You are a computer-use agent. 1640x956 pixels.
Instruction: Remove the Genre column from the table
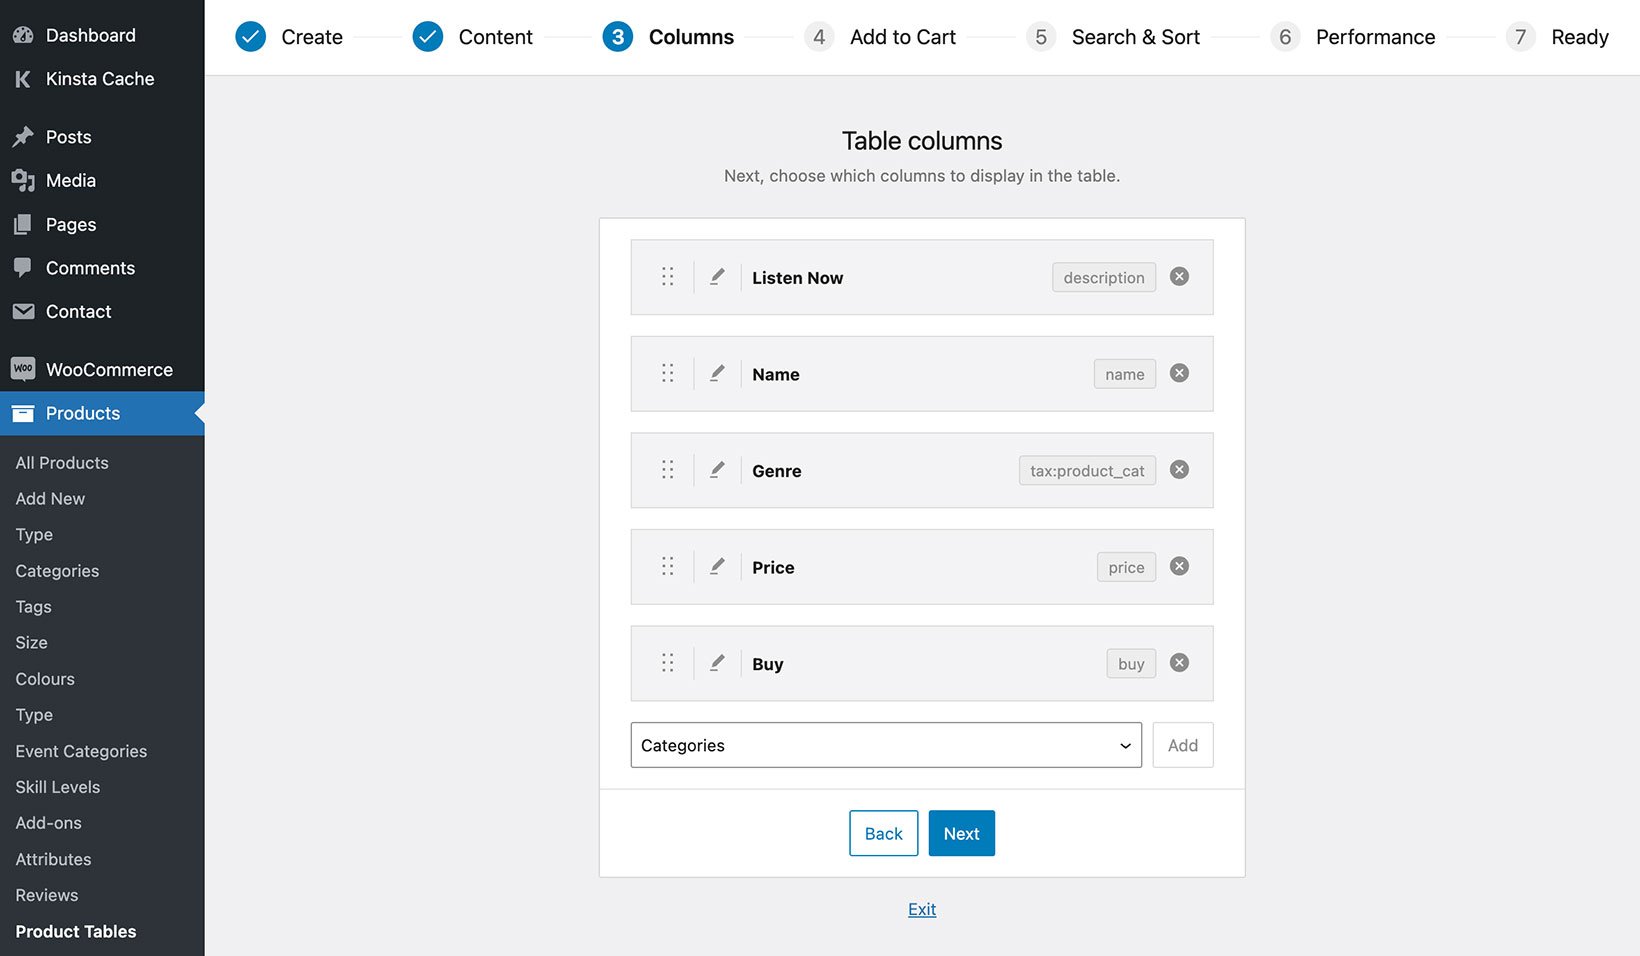coord(1179,469)
